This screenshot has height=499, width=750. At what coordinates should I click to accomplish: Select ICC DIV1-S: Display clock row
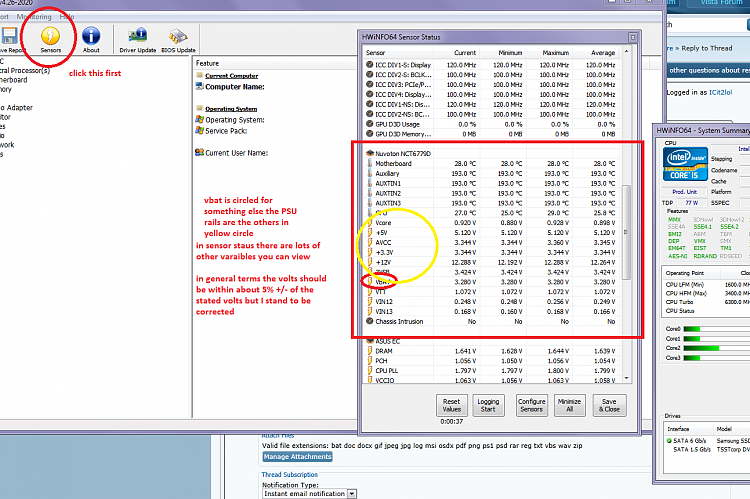493,65
